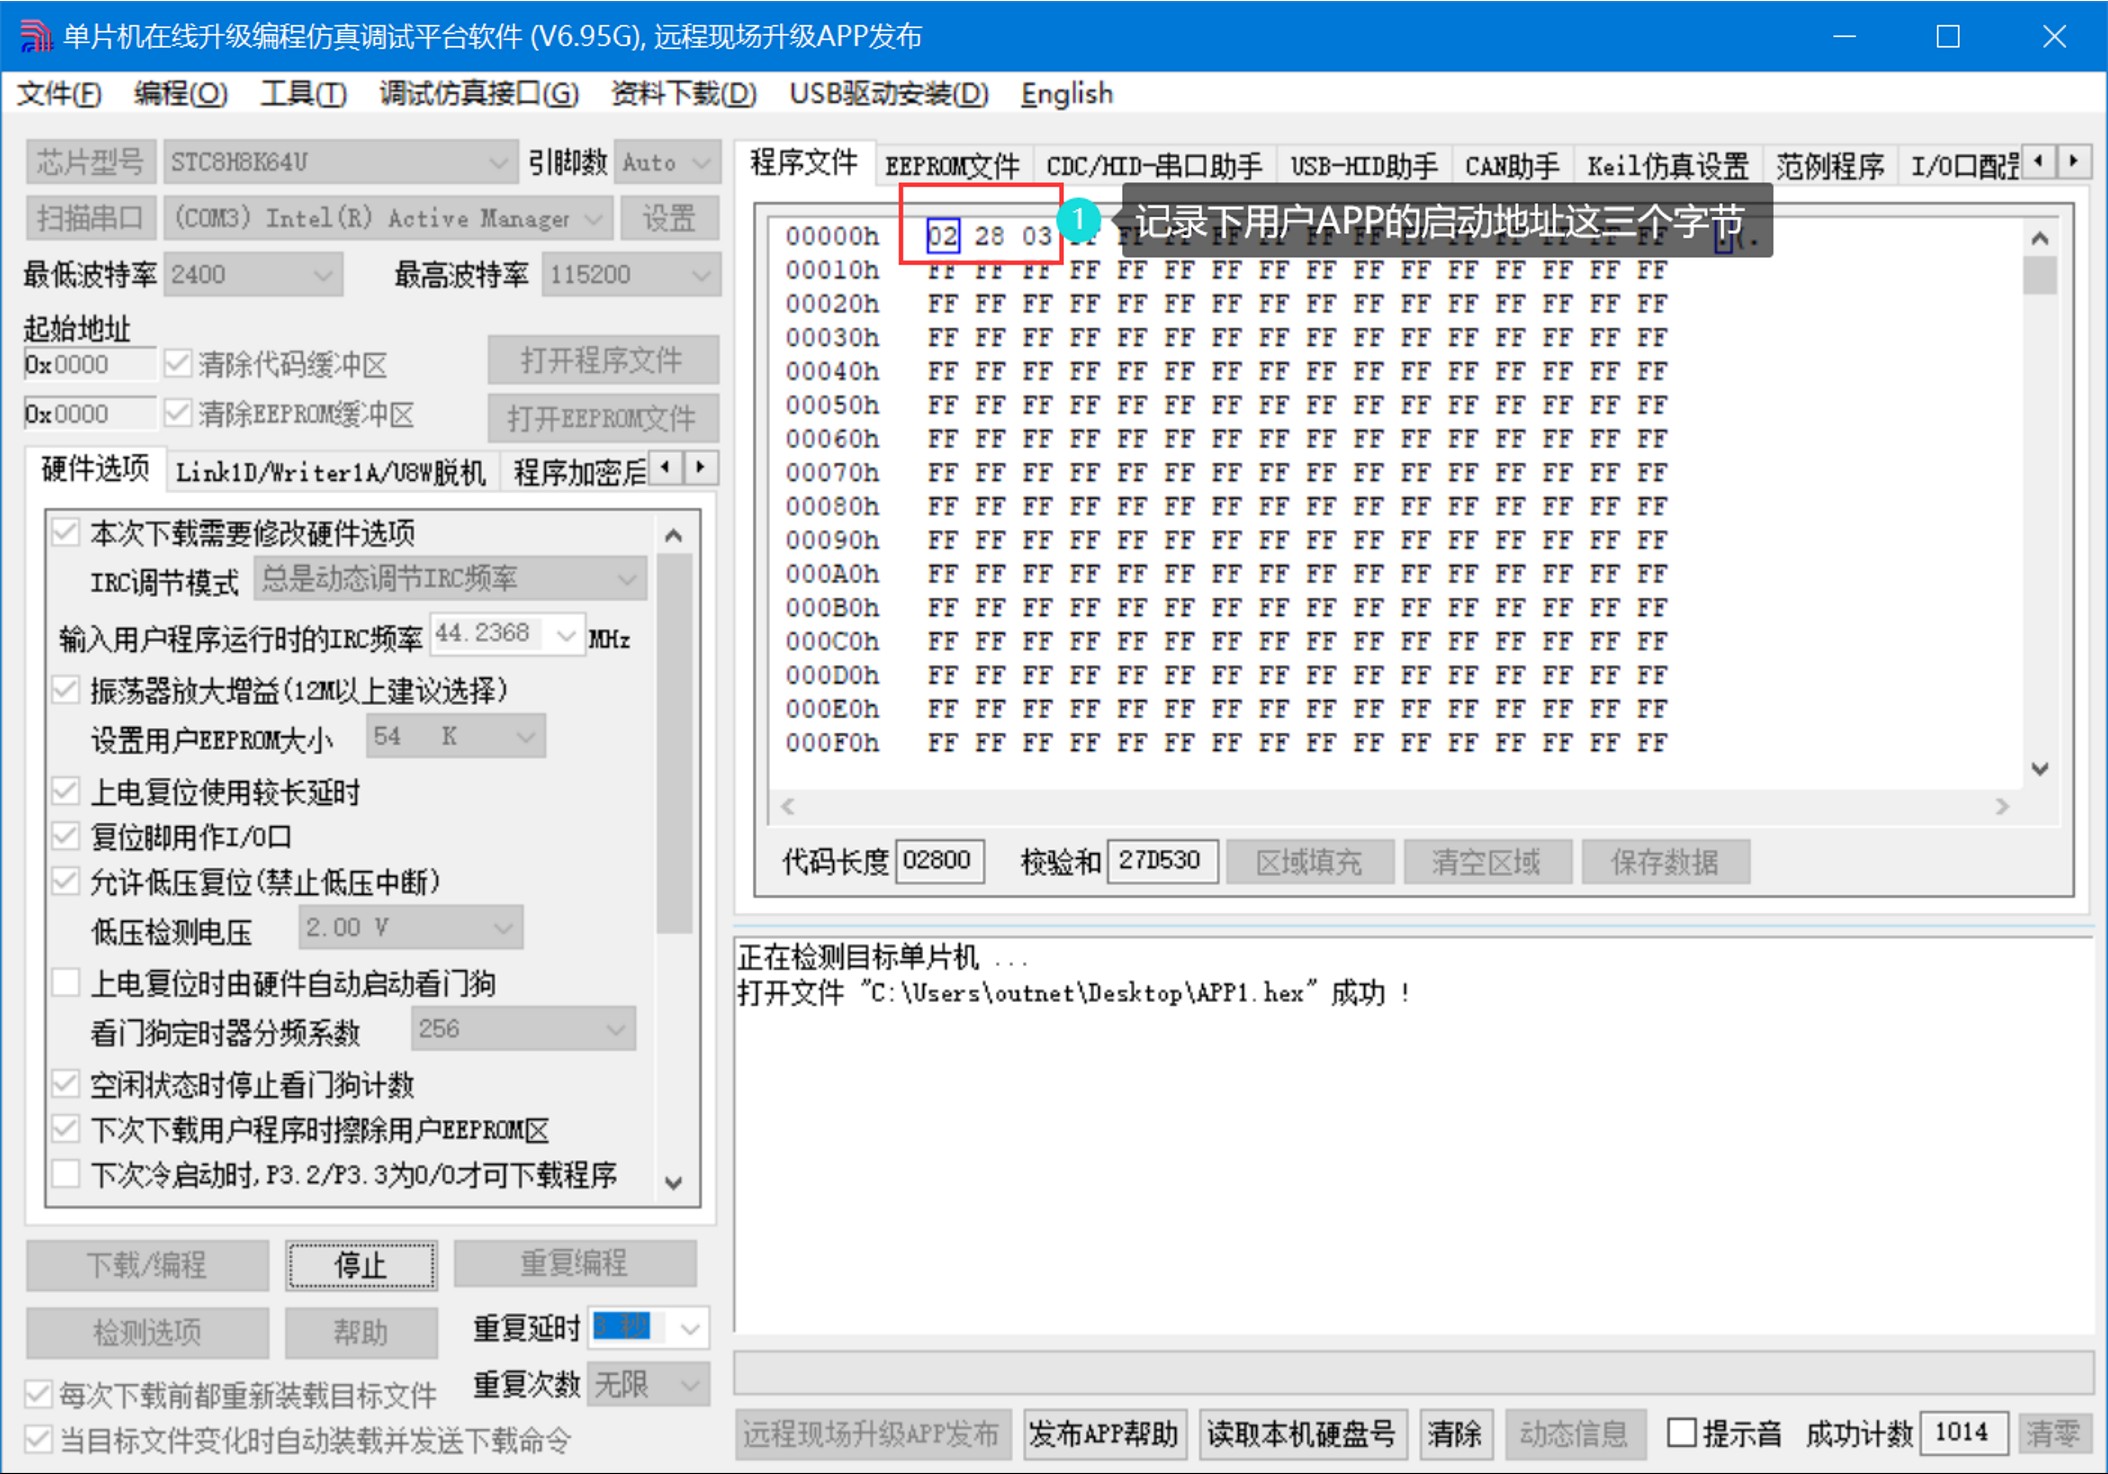Open 重复延时 dropdown

[x=690, y=1328]
